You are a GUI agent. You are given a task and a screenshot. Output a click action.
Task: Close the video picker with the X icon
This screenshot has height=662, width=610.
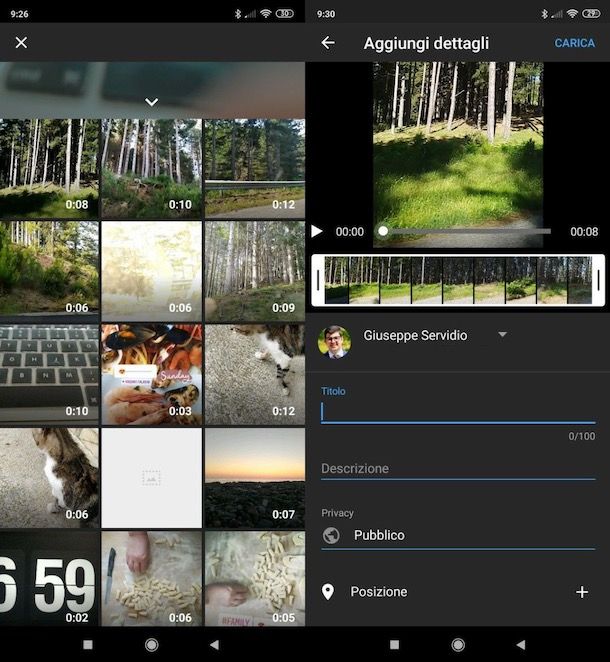(x=21, y=43)
